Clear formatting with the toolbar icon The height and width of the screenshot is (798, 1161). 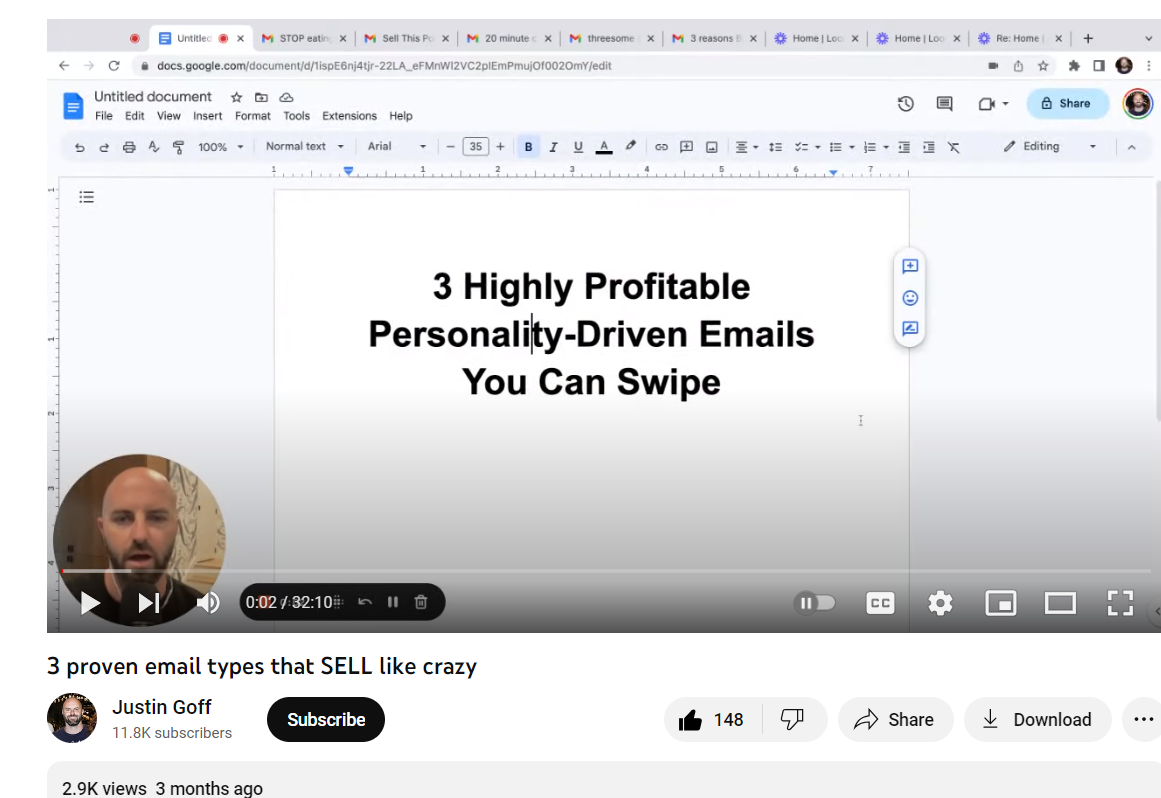tap(954, 146)
